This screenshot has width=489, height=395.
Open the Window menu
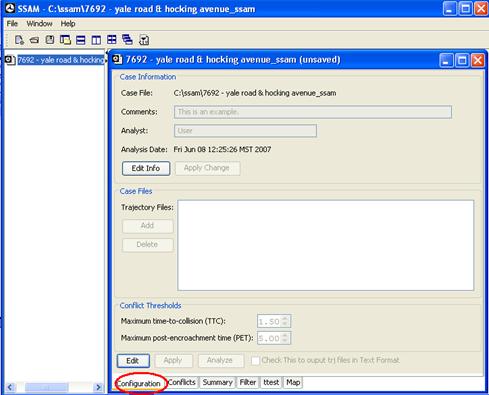(x=39, y=24)
